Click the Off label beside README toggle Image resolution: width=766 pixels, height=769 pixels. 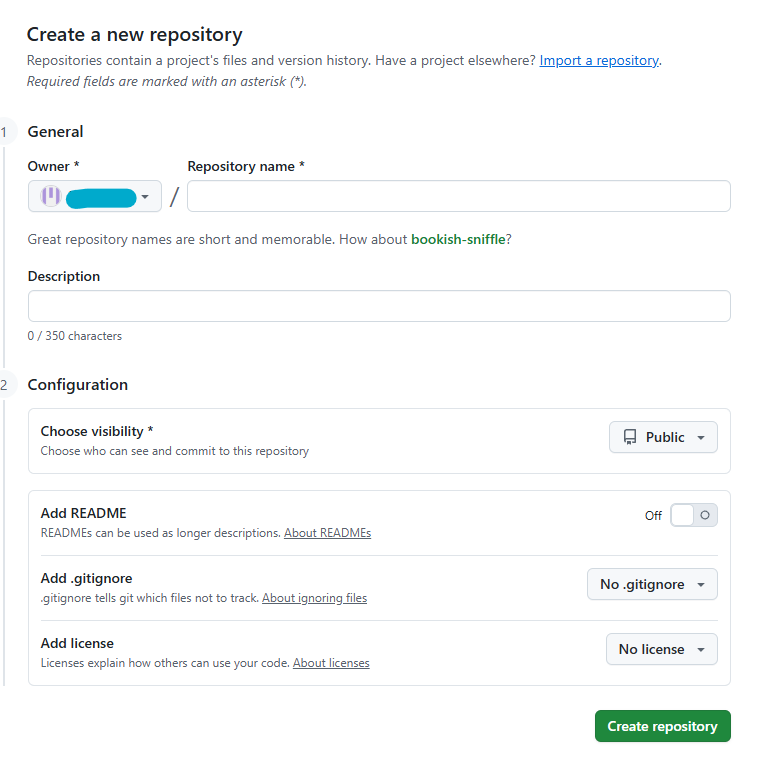(x=653, y=516)
